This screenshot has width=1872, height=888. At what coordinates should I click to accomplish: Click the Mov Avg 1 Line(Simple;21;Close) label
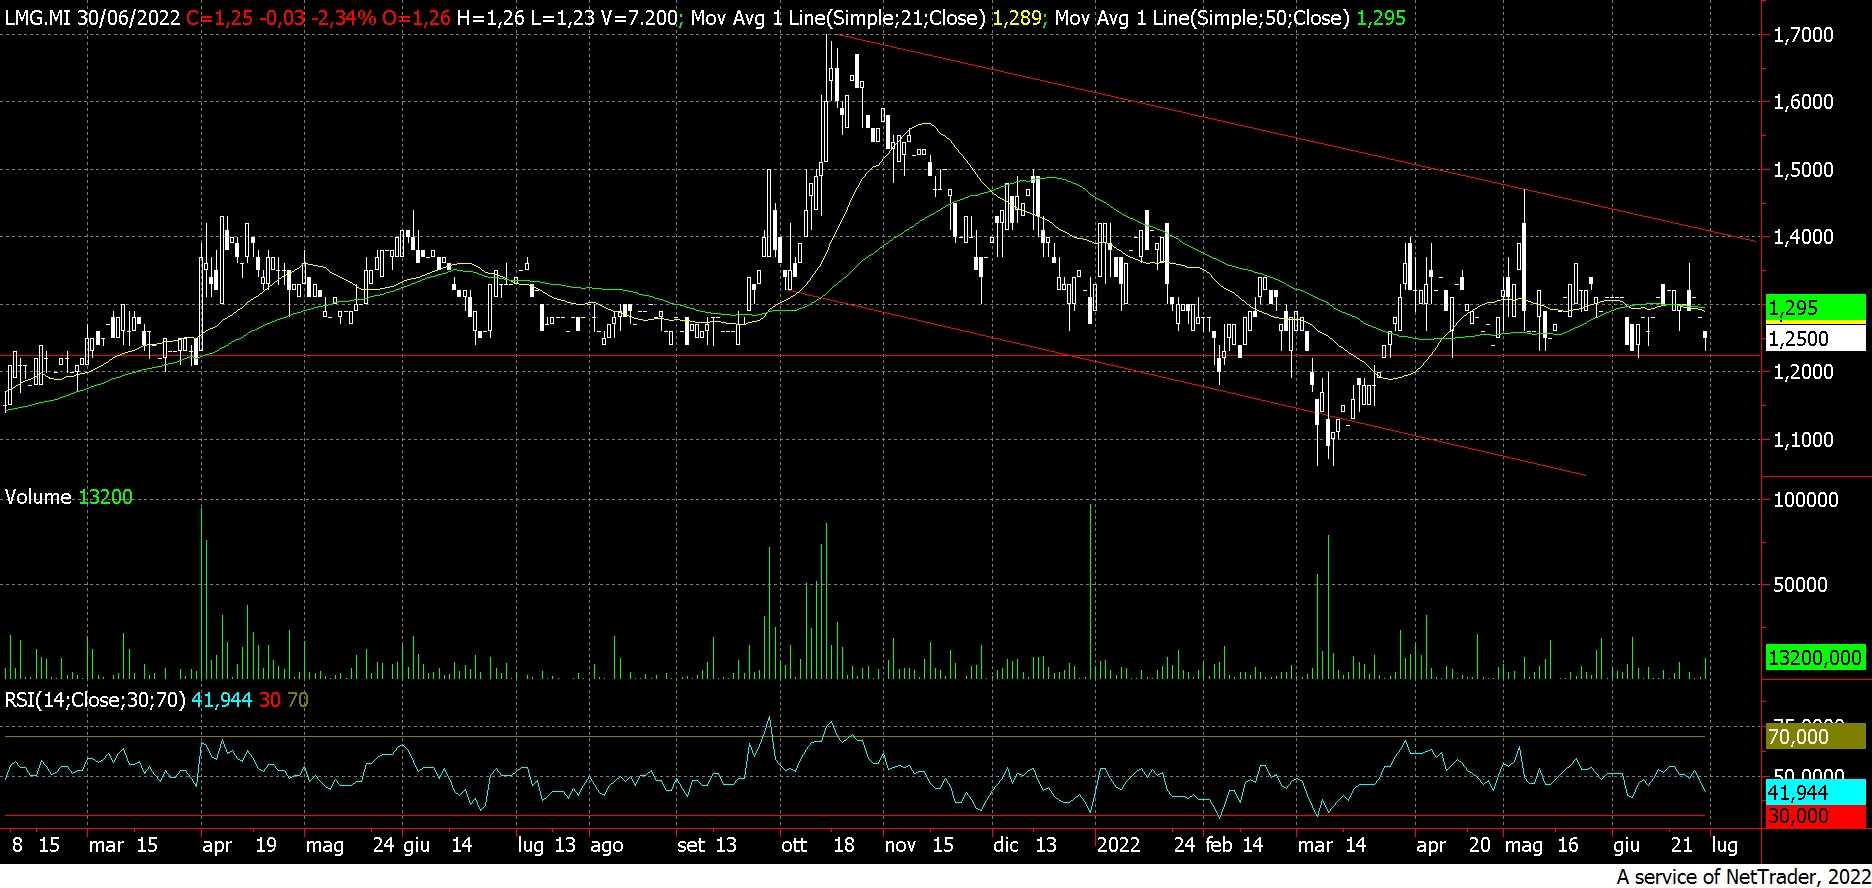point(836,18)
